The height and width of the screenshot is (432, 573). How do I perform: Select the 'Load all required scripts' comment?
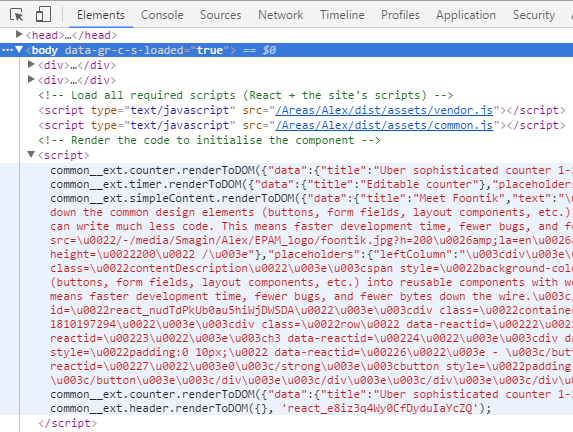(x=246, y=95)
